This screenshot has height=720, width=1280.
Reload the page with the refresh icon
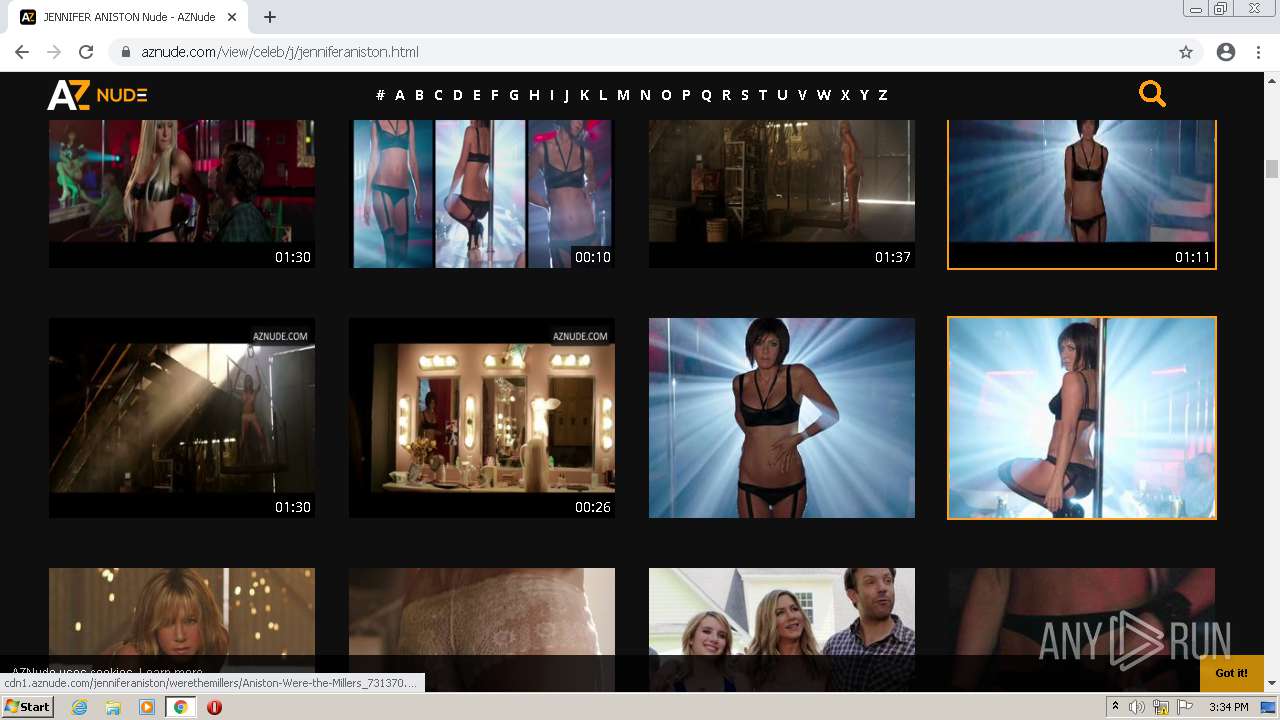86,52
